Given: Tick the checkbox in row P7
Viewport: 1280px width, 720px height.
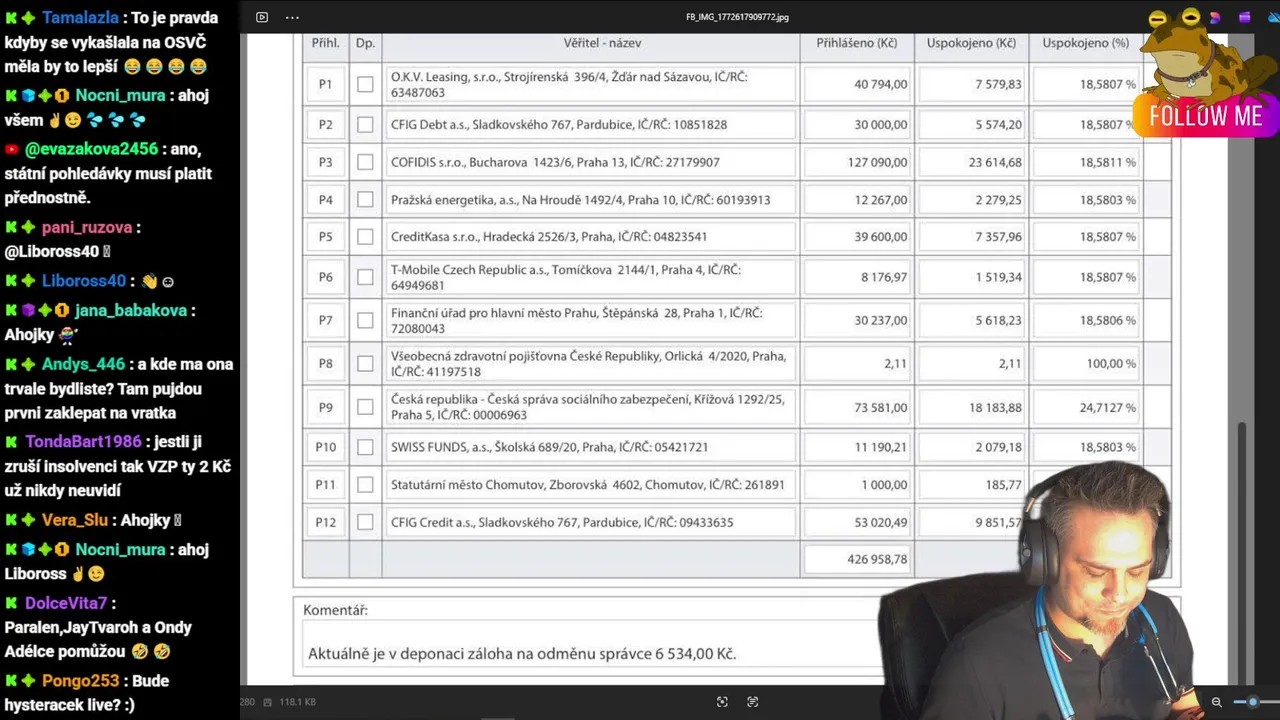Looking at the screenshot, I should (x=365, y=320).
